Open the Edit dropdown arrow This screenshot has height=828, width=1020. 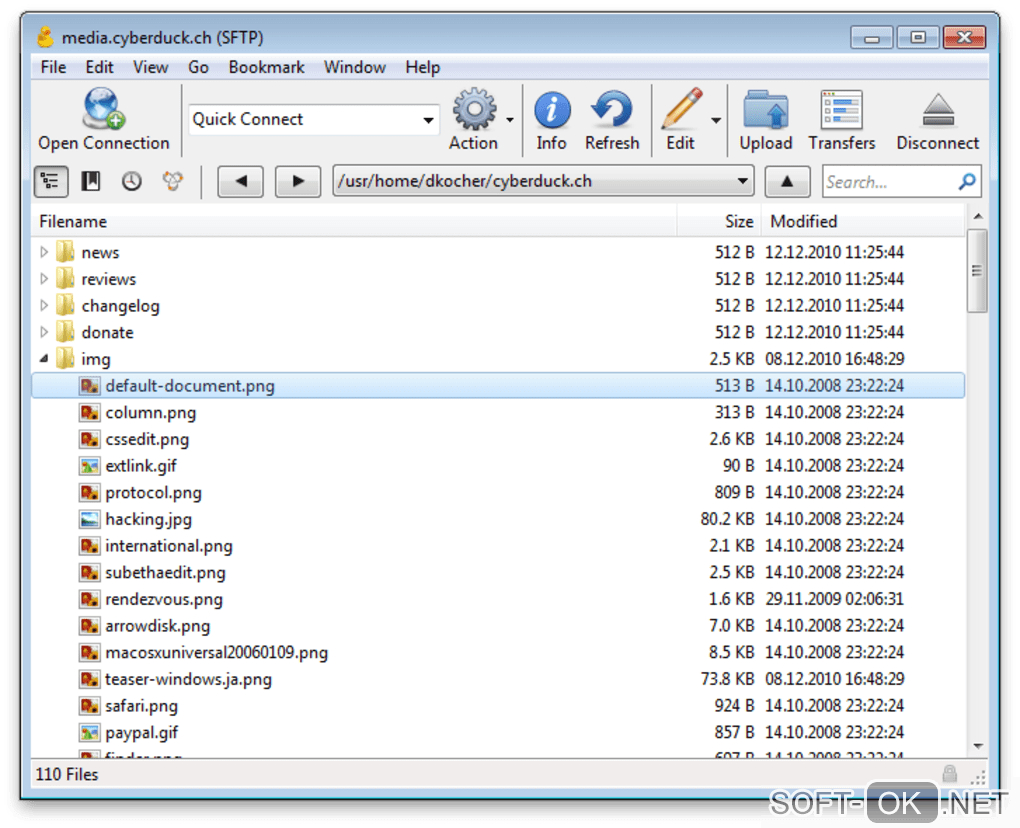pos(716,120)
